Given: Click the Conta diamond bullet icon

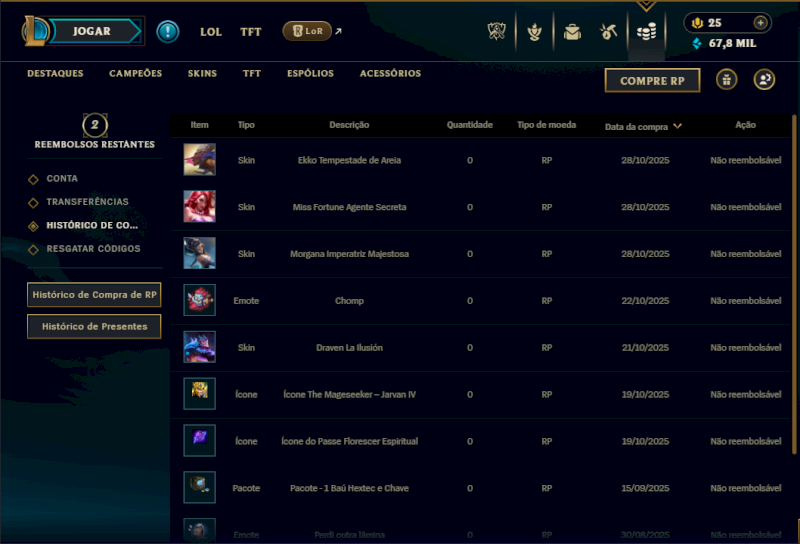Looking at the screenshot, I should tap(33, 179).
